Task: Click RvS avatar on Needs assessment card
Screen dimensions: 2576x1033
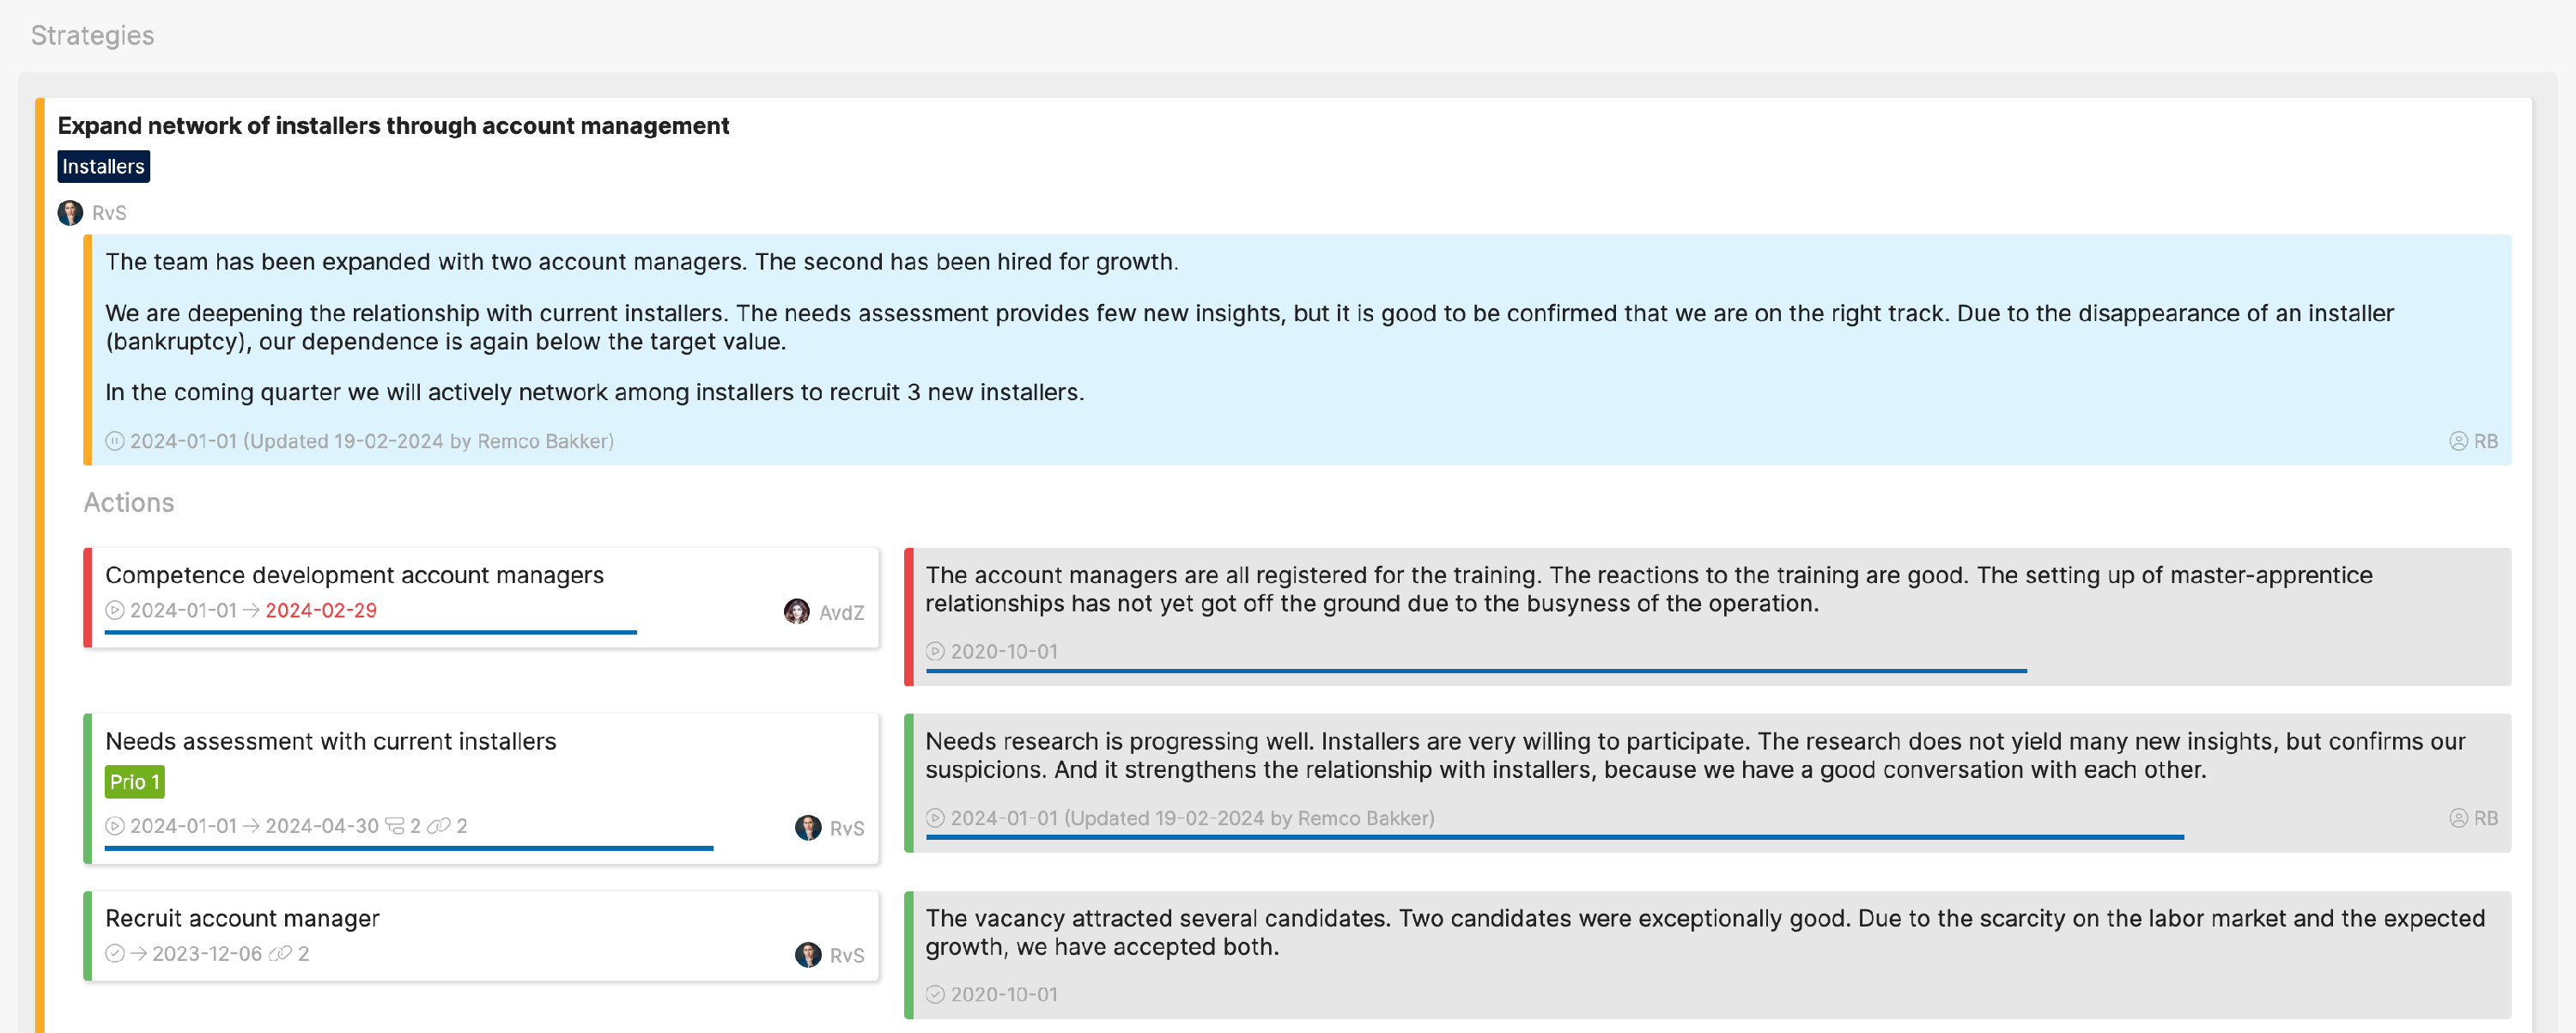Action: coord(808,828)
